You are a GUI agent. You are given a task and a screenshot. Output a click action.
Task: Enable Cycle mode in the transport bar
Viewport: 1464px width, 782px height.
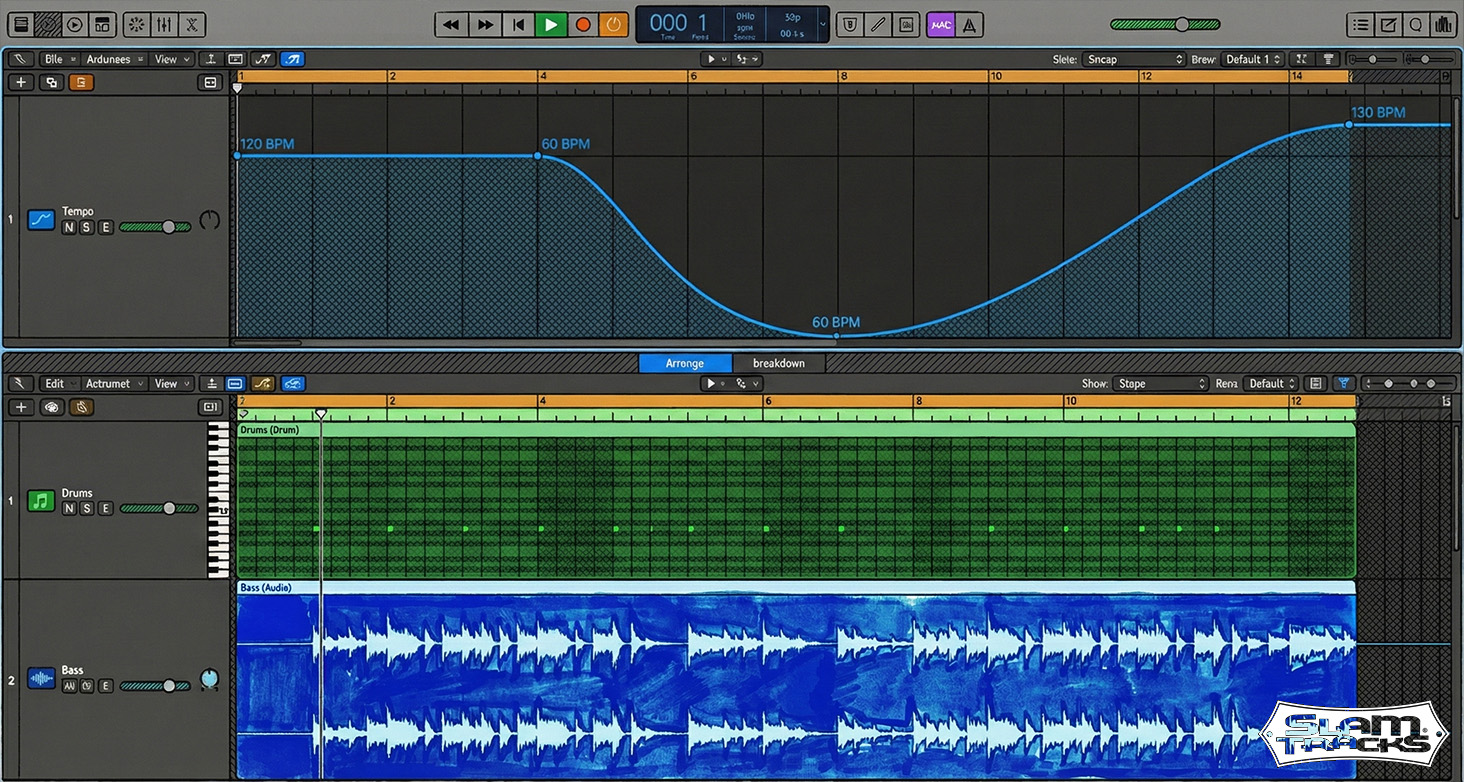tap(613, 24)
